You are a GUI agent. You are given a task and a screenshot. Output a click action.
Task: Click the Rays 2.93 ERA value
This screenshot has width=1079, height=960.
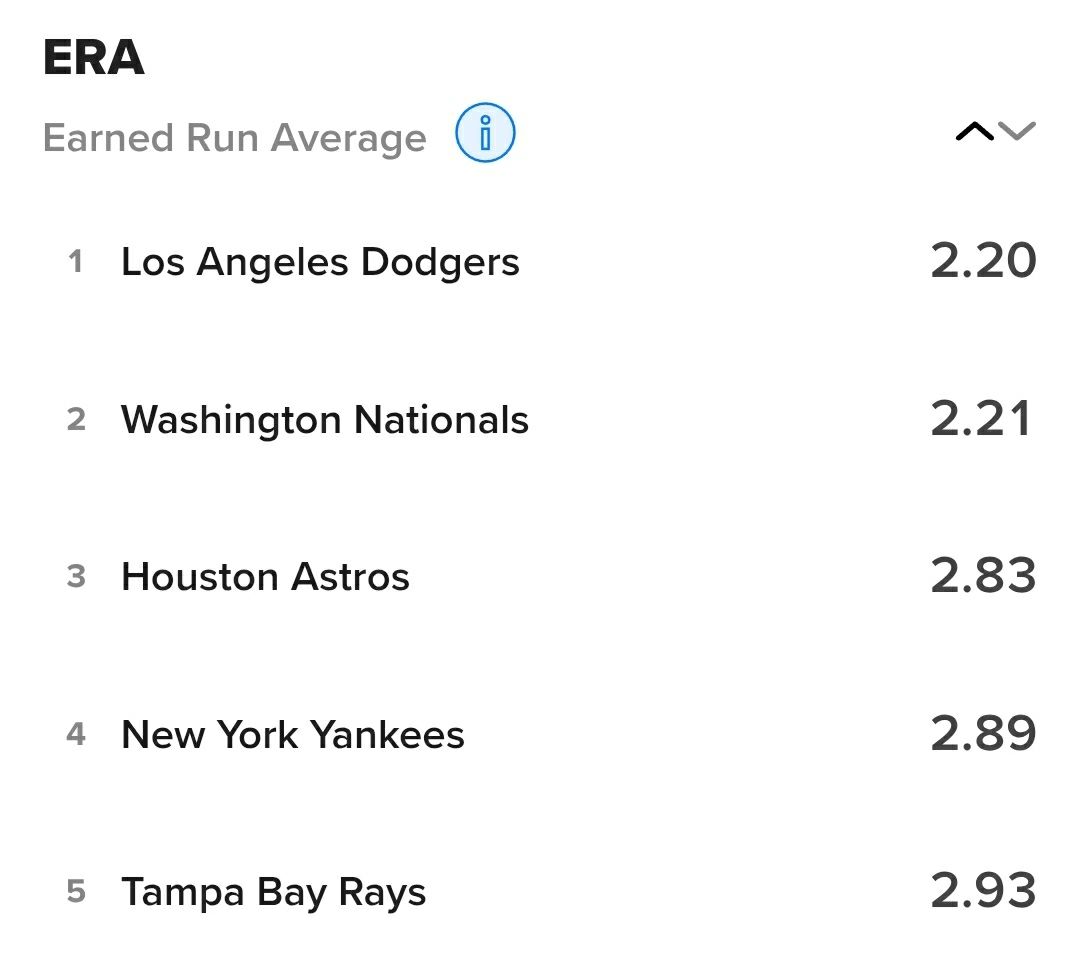coord(983,891)
